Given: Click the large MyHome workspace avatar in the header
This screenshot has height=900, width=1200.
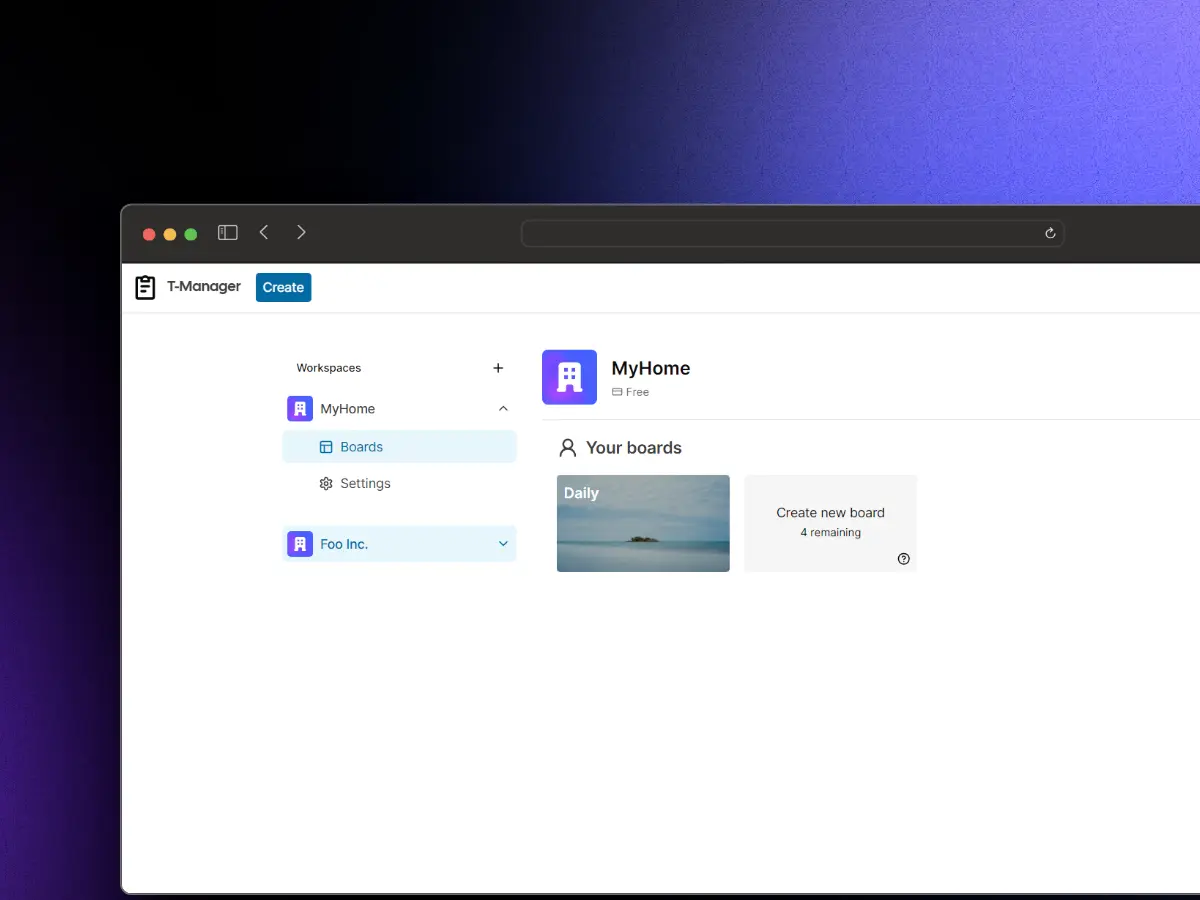Looking at the screenshot, I should (x=569, y=377).
